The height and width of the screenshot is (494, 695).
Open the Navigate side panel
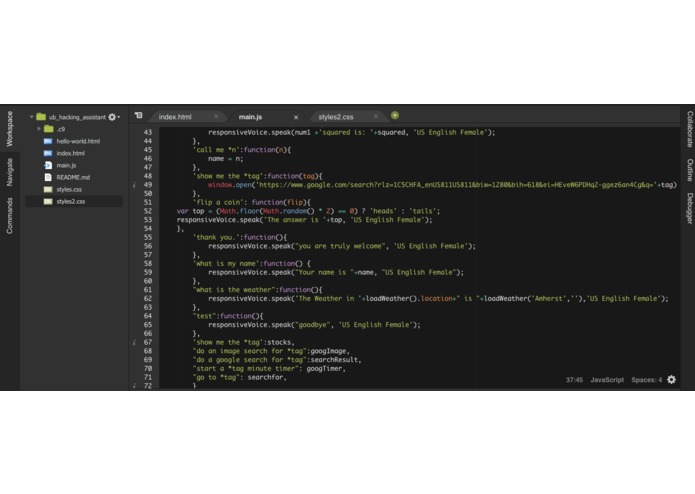point(10,172)
